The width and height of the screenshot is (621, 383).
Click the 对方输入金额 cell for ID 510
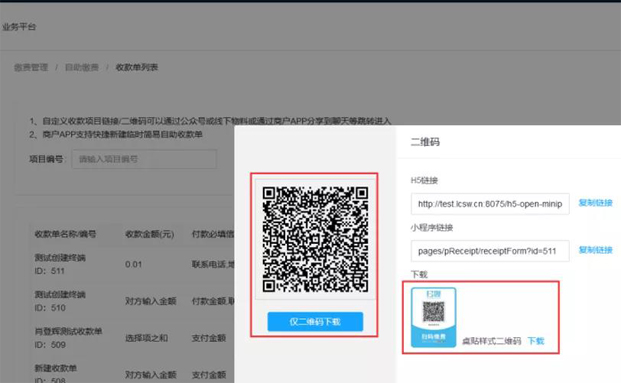pos(150,301)
